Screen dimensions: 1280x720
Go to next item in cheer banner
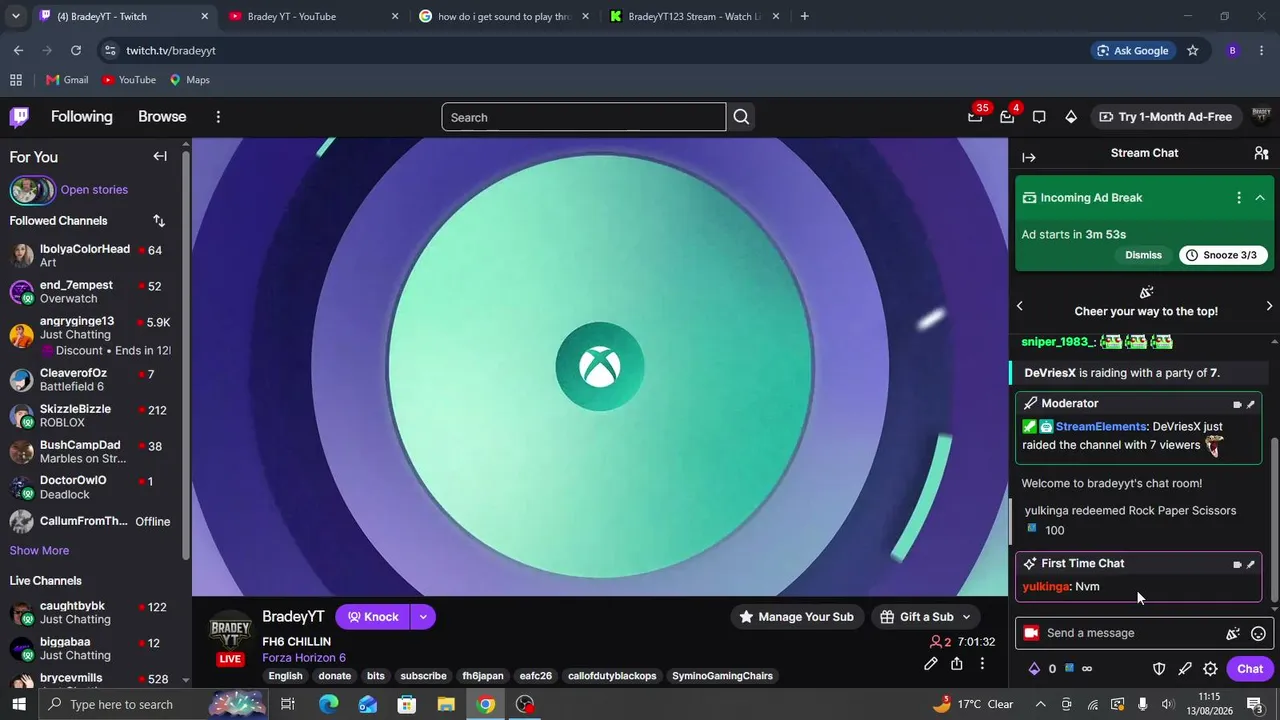[1269, 306]
